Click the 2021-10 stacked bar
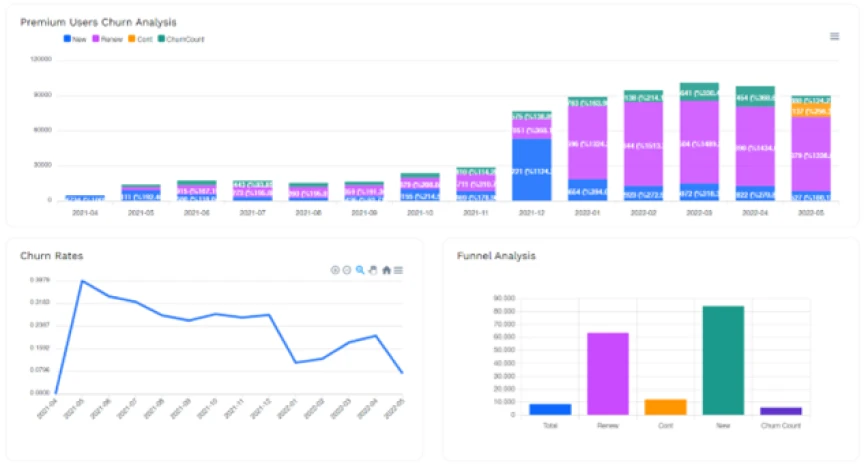Viewport: 868px width, 465px height. point(420,187)
